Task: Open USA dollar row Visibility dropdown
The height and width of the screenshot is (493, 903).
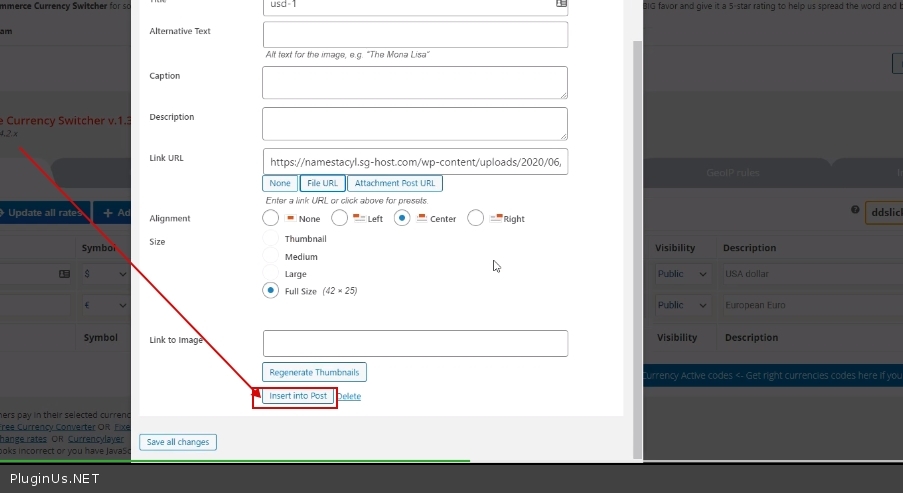Action: point(682,274)
